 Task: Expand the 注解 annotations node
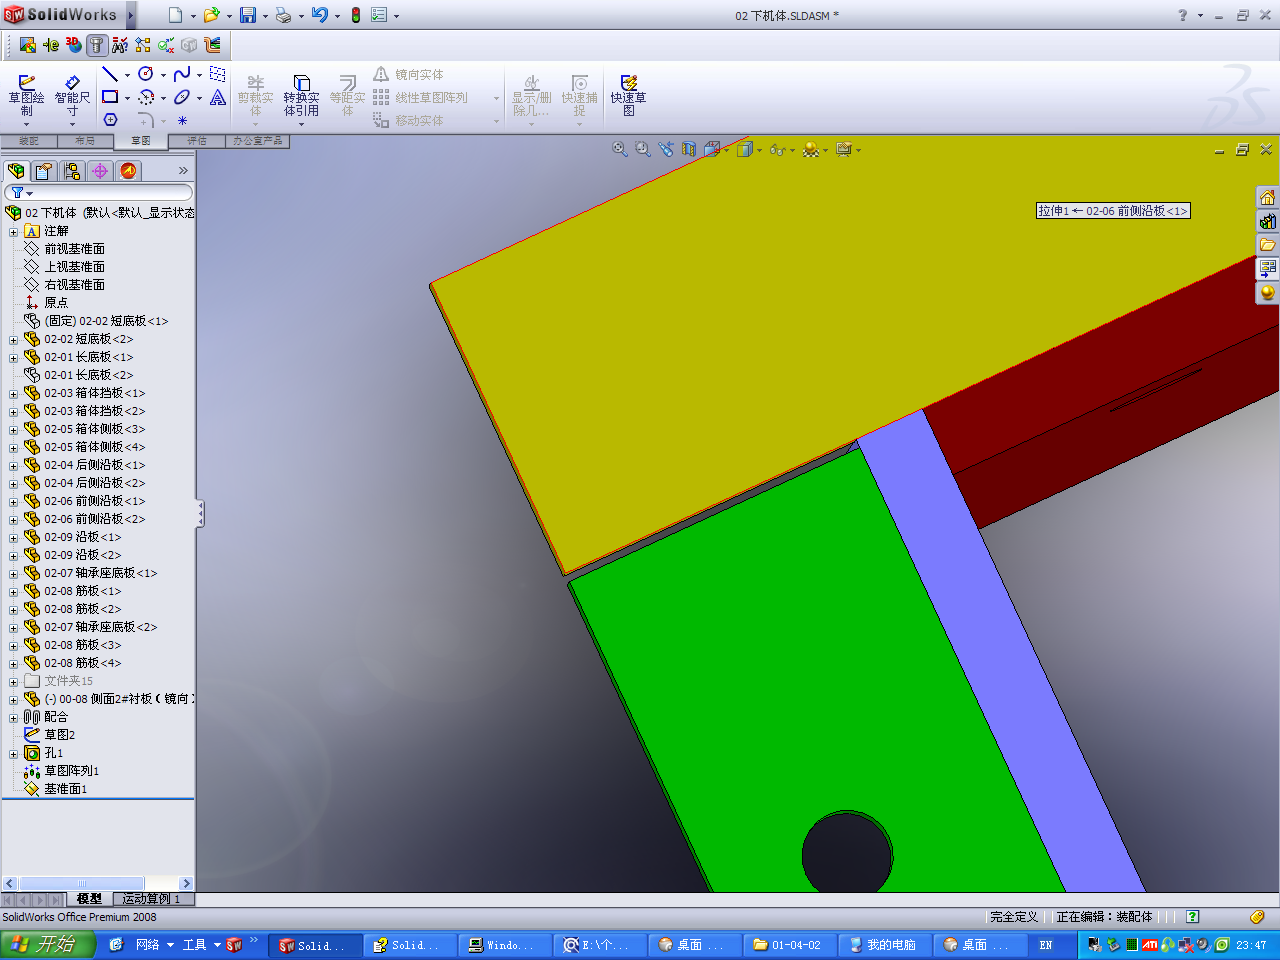14,232
